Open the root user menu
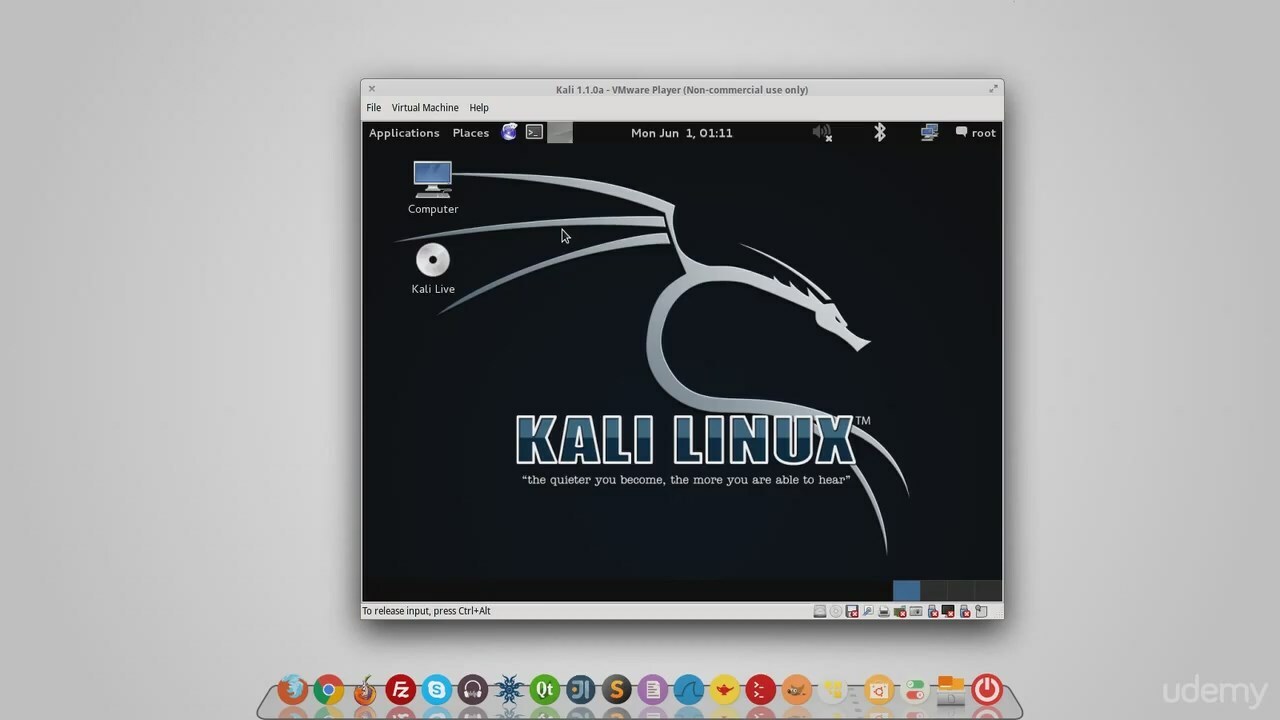1280x720 pixels. pos(976,133)
